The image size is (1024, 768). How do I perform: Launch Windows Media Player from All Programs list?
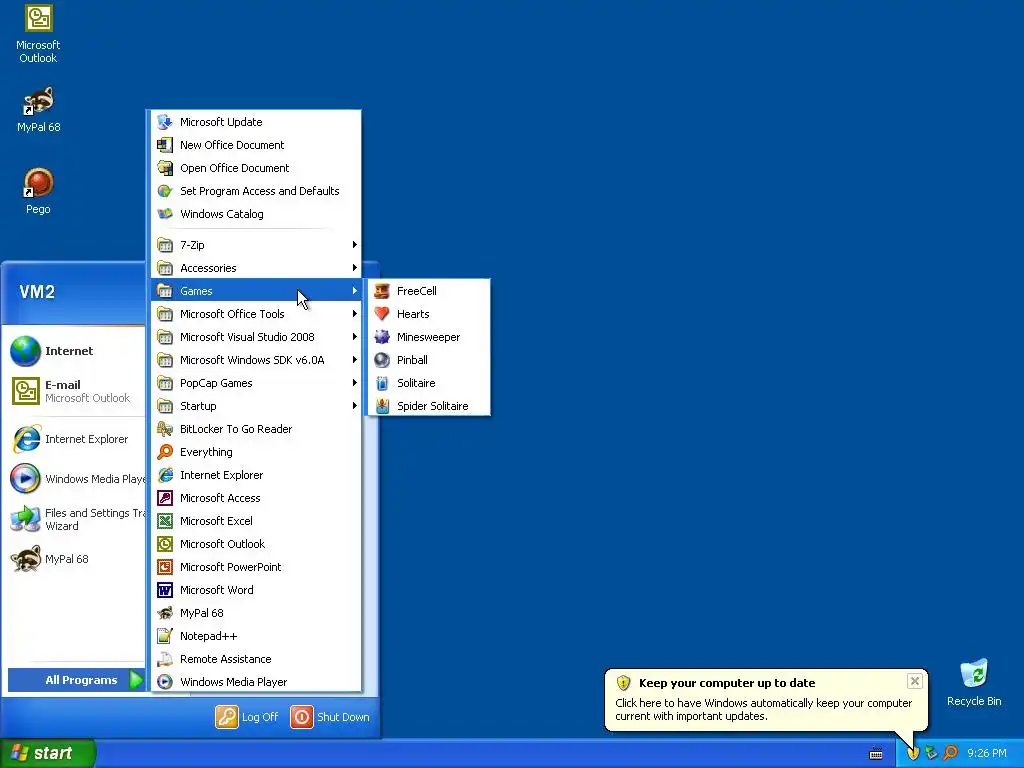coord(256,682)
